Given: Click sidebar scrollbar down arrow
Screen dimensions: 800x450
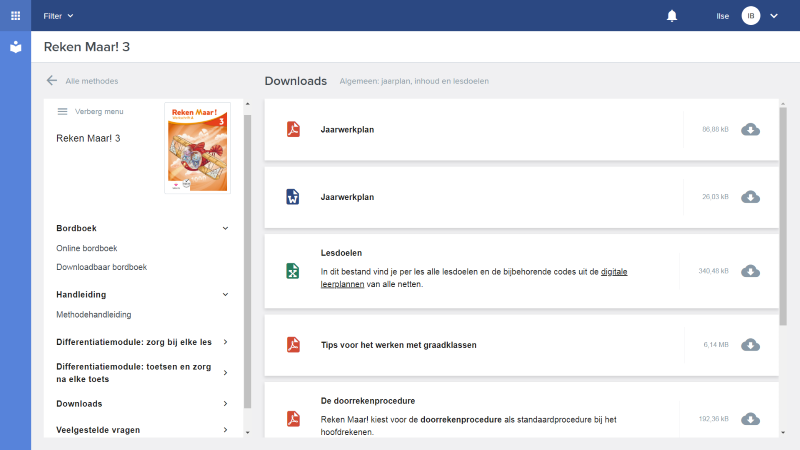Looking at the screenshot, I should (x=247, y=433).
